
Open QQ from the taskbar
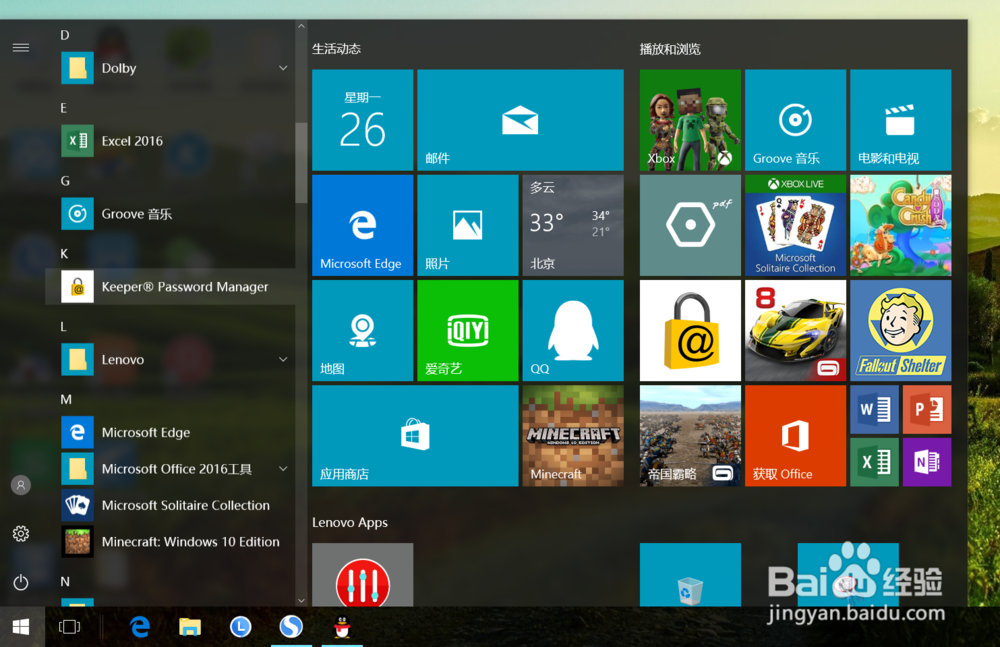pyautogui.click(x=342, y=627)
